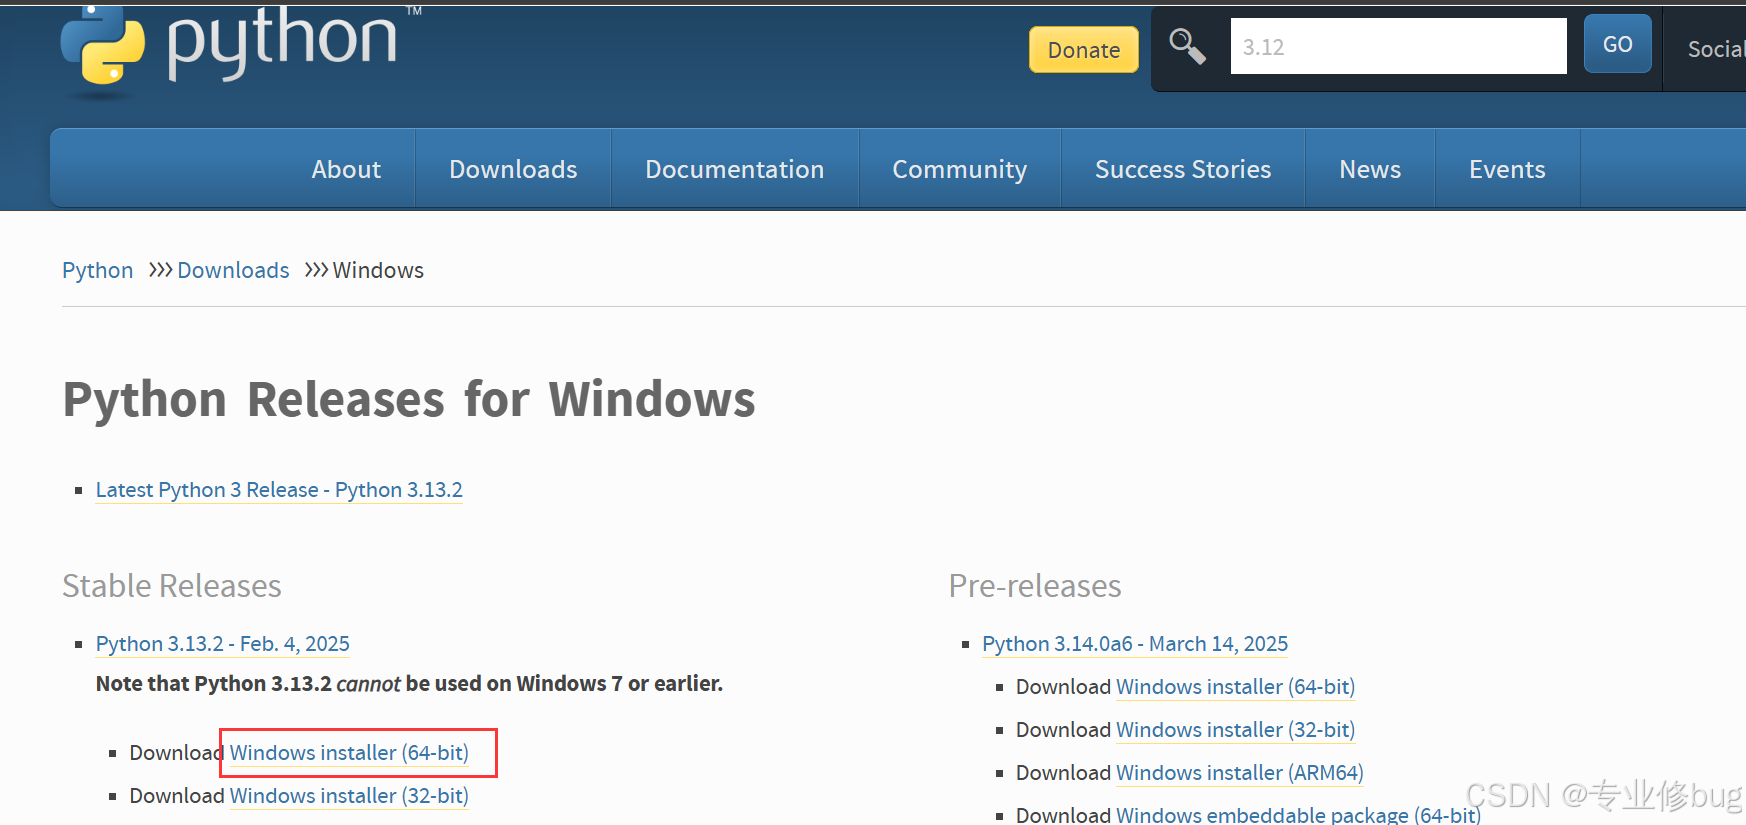Viewport: 1746px width, 825px height.
Task: Open Python 3.13.2 - Feb. 4, 2025 release
Action: point(222,644)
